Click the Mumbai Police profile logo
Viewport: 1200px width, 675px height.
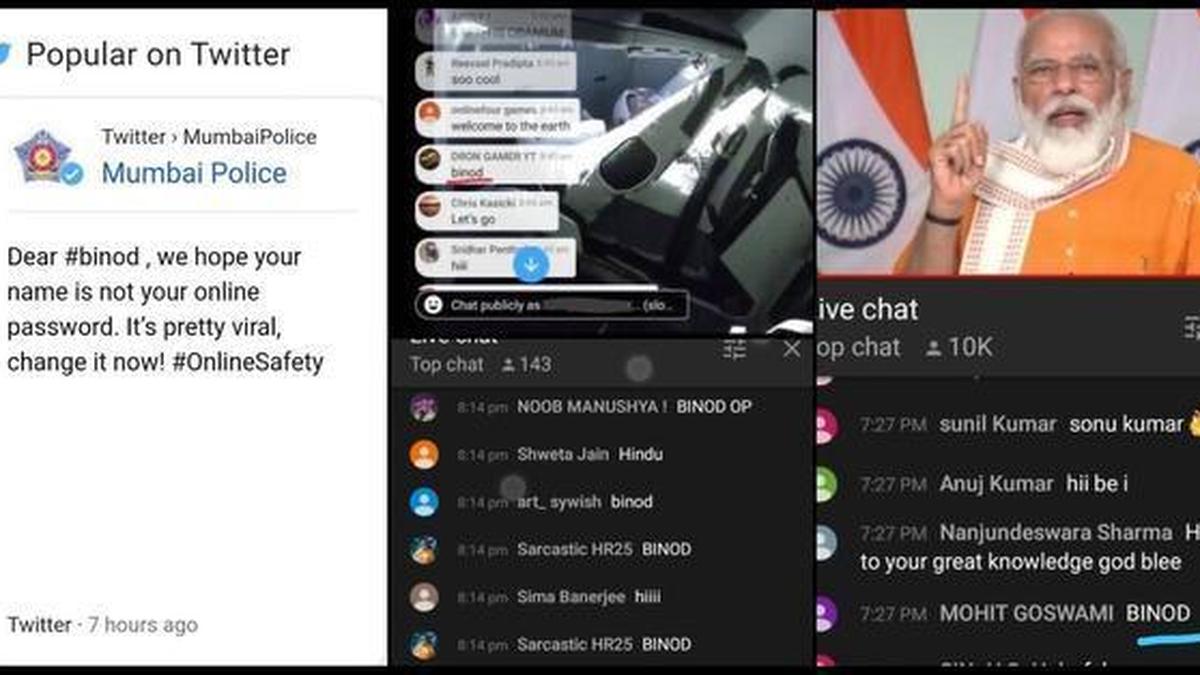pos(42,156)
